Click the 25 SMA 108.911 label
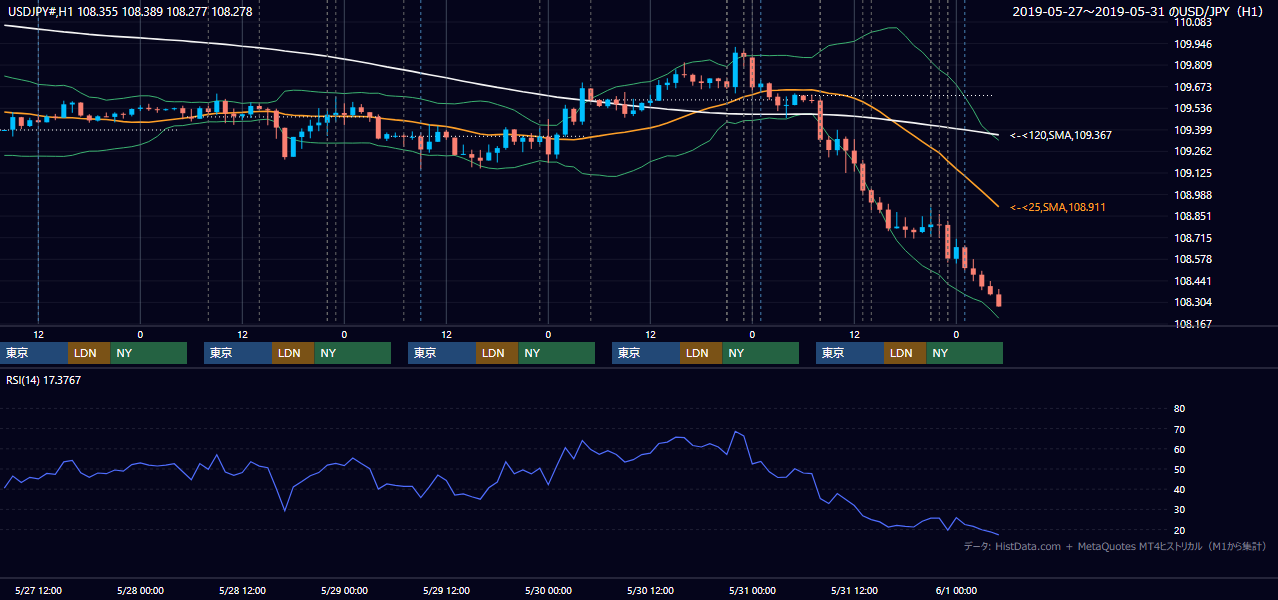1278x600 pixels. 1057,207
